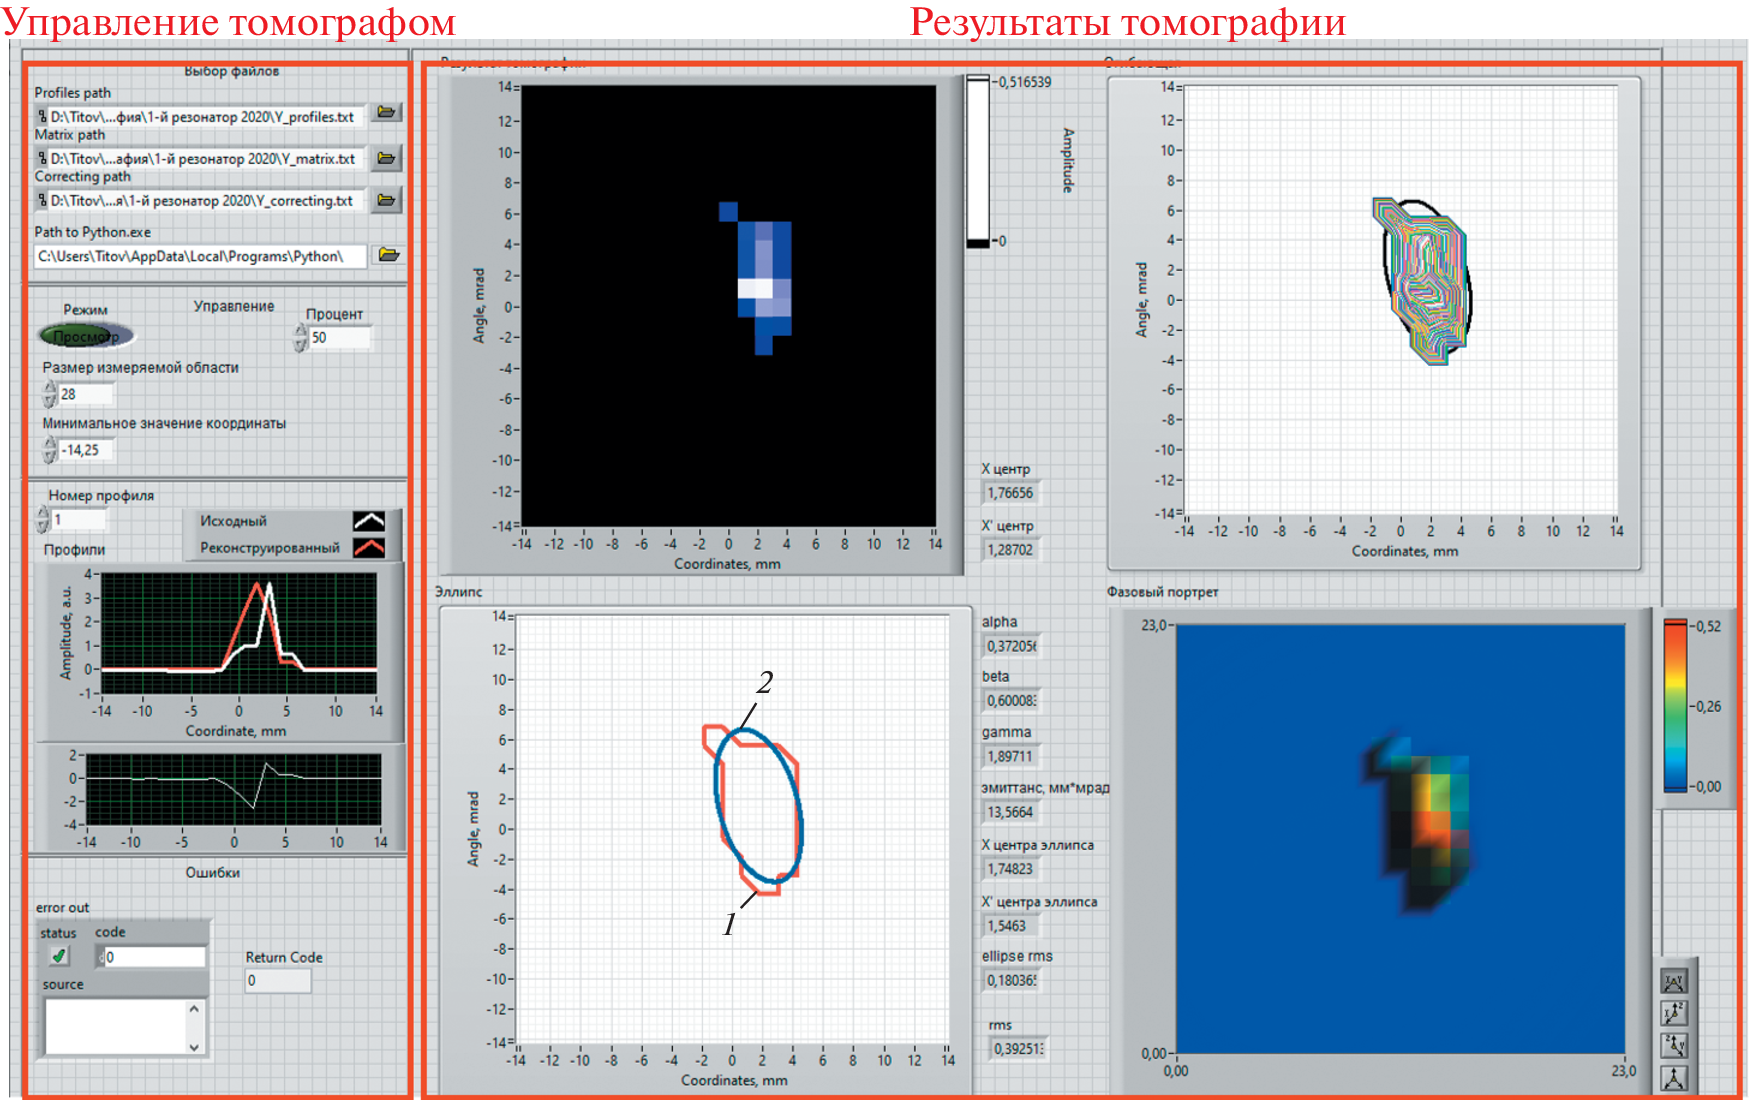
Task: Select the ZY plane view icon
Action: [1674, 1046]
